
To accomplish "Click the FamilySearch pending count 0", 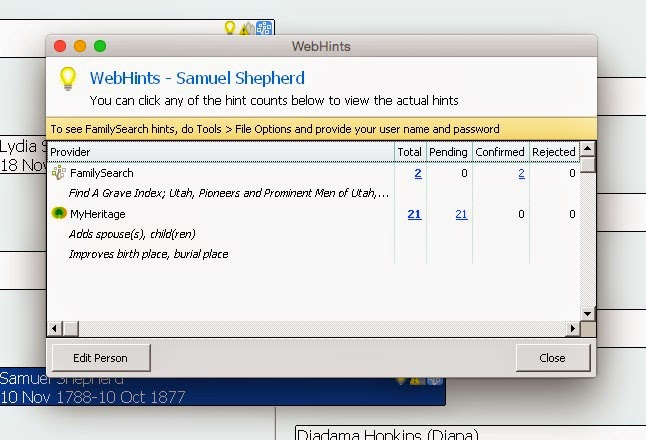I will (x=464, y=173).
